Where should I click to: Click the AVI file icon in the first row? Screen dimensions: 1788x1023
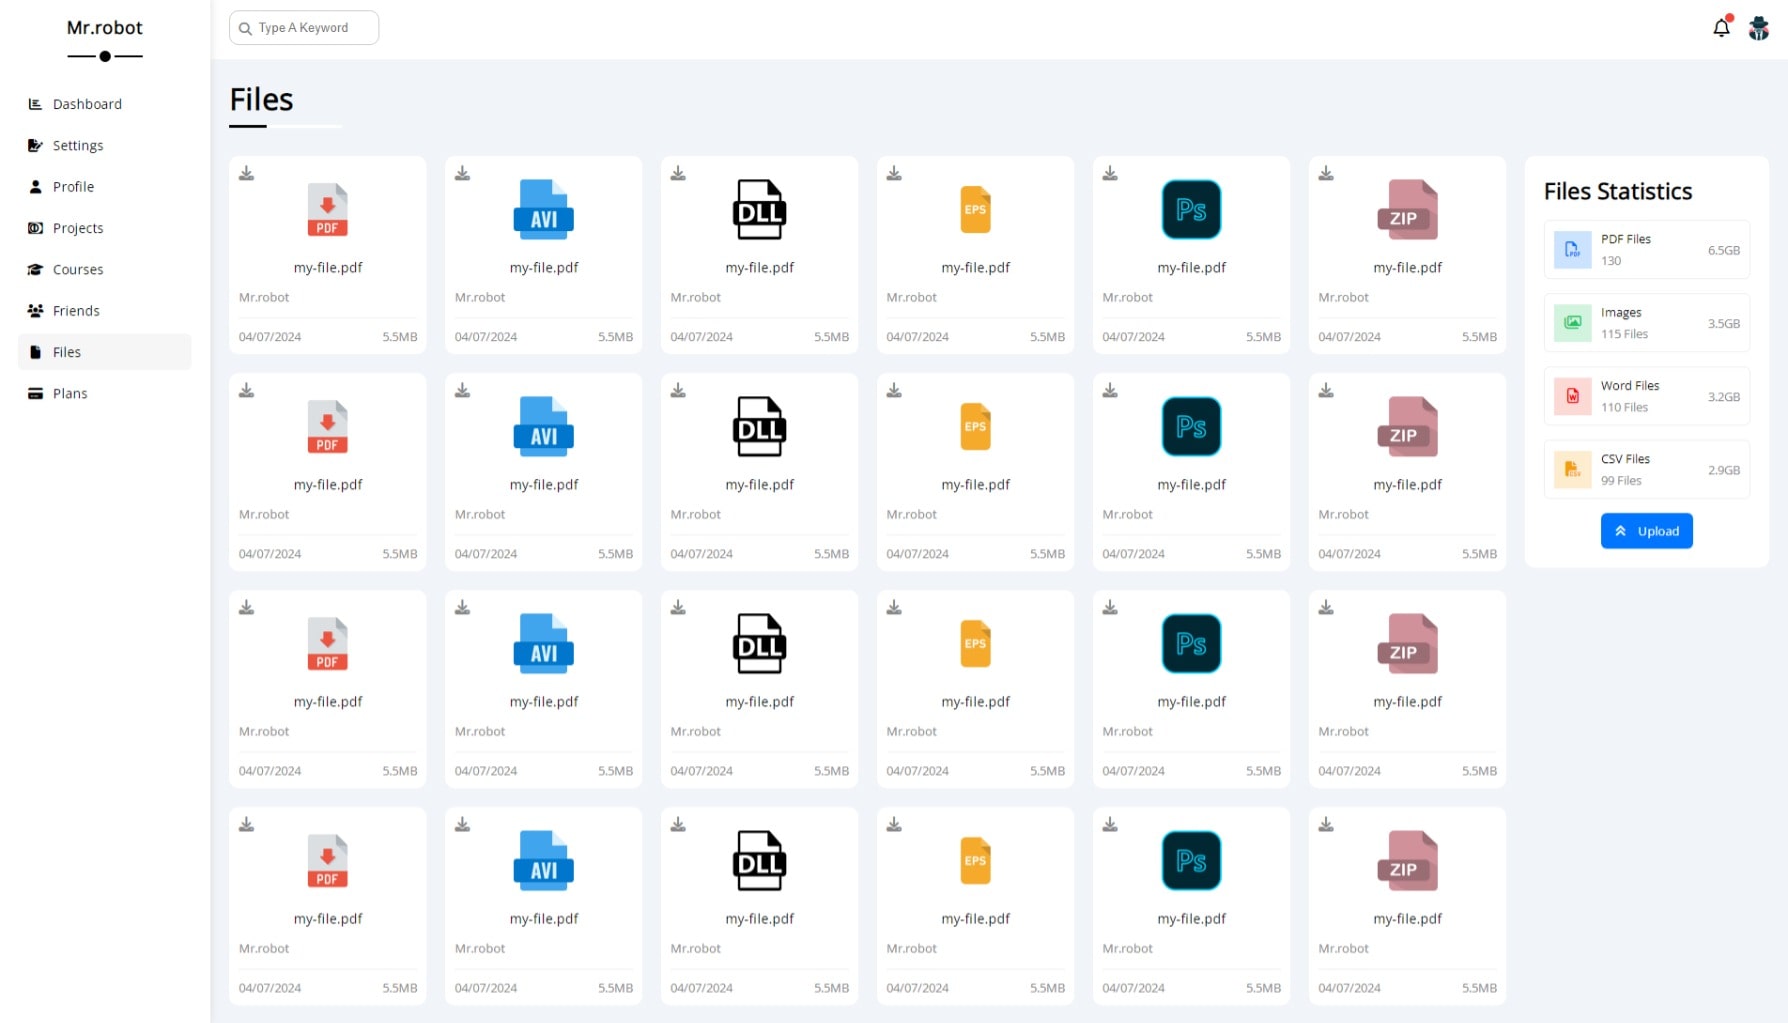543,210
